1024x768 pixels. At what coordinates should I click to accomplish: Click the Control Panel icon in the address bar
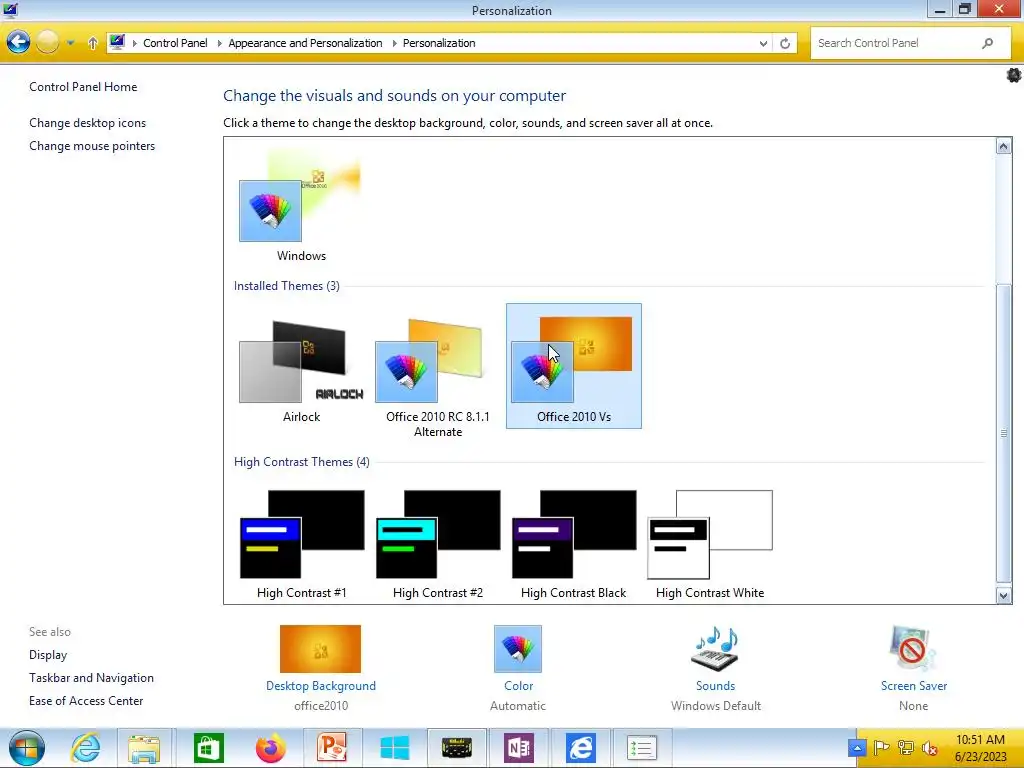click(x=117, y=42)
